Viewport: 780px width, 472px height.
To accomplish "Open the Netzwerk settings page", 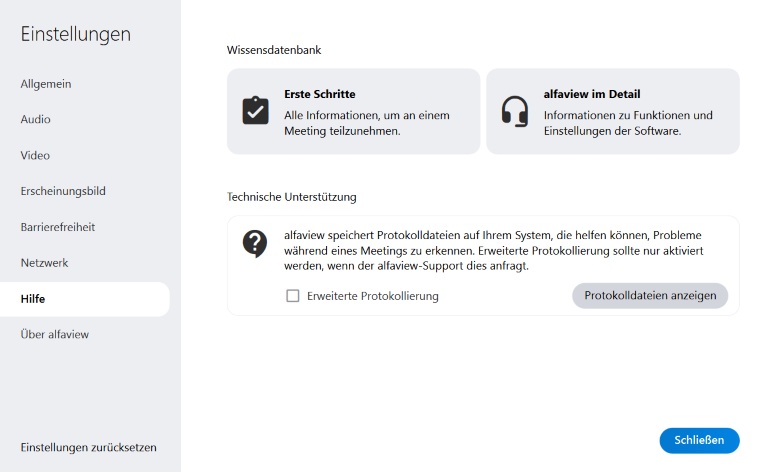I will tap(45, 263).
